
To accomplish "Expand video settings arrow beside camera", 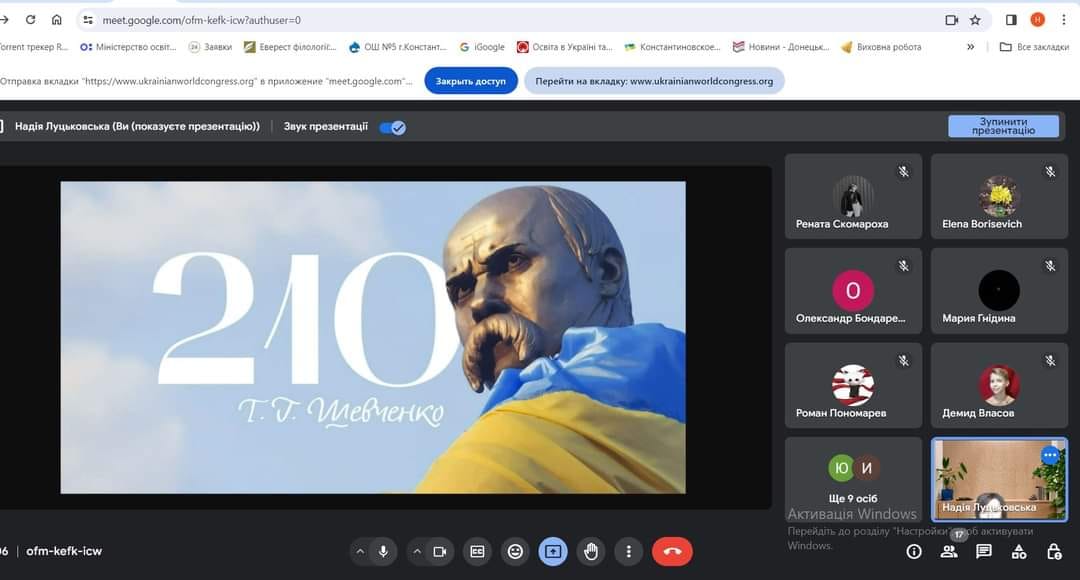I will pos(416,551).
